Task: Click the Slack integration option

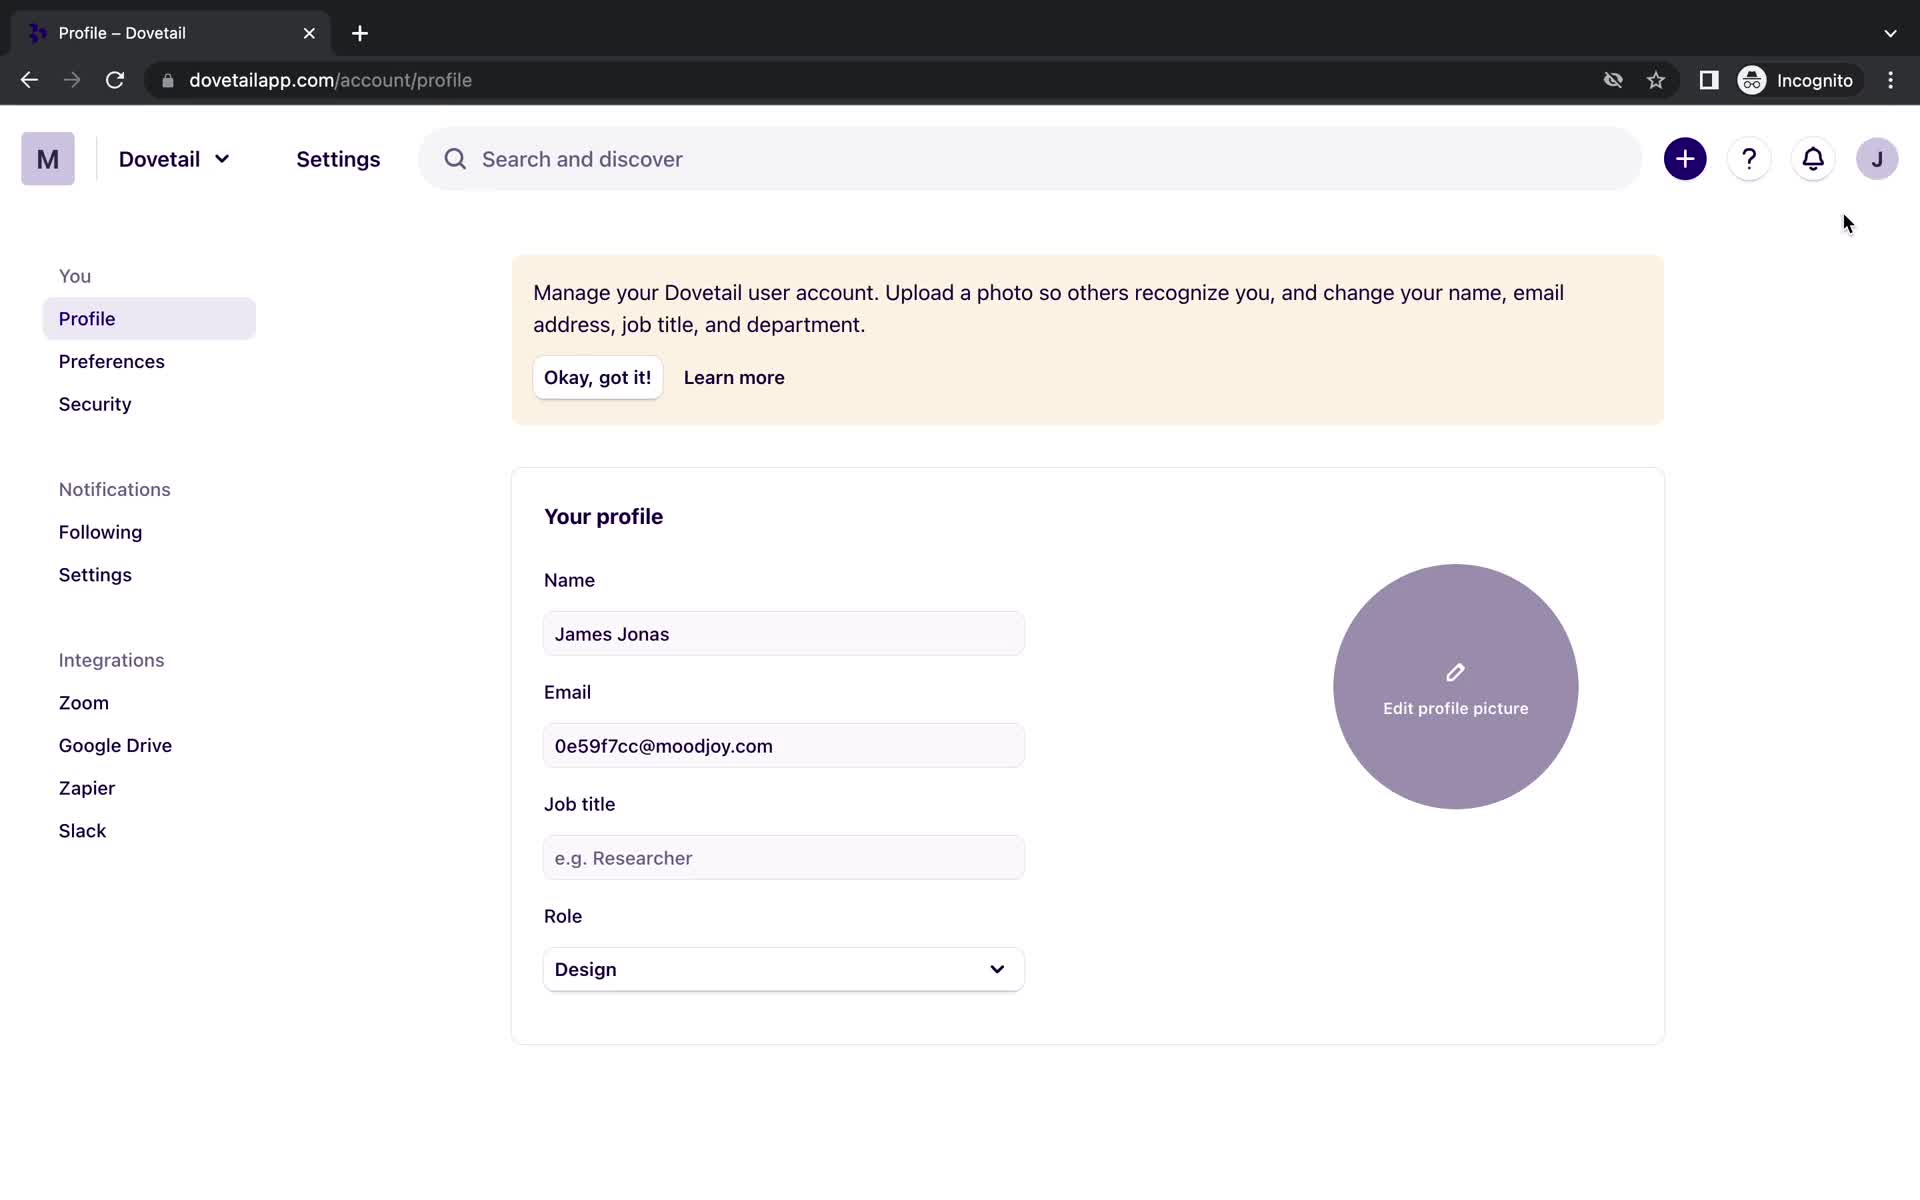Action: (x=82, y=829)
